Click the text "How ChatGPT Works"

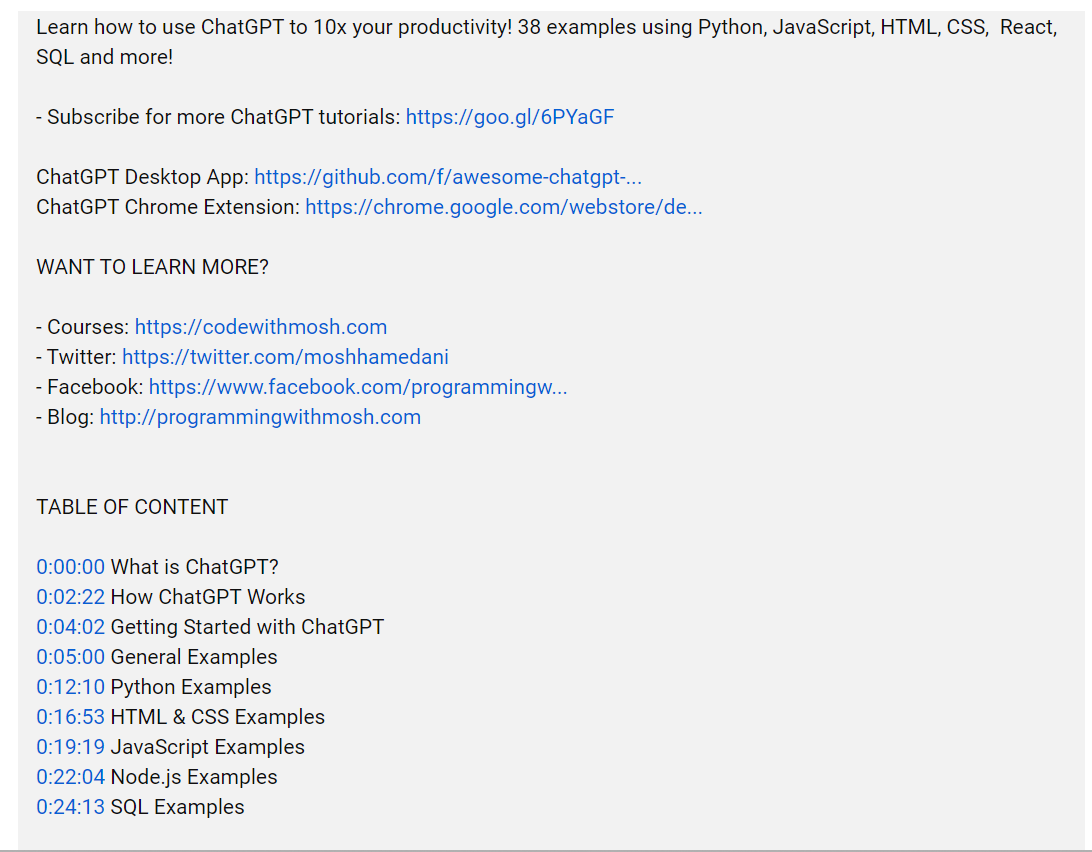point(208,597)
